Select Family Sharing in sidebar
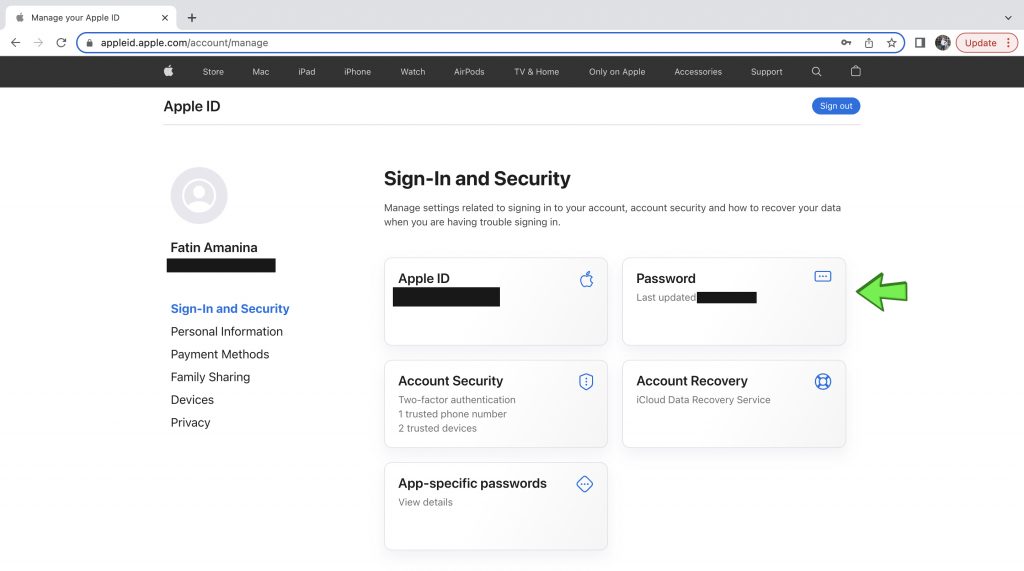 click(x=210, y=377)
